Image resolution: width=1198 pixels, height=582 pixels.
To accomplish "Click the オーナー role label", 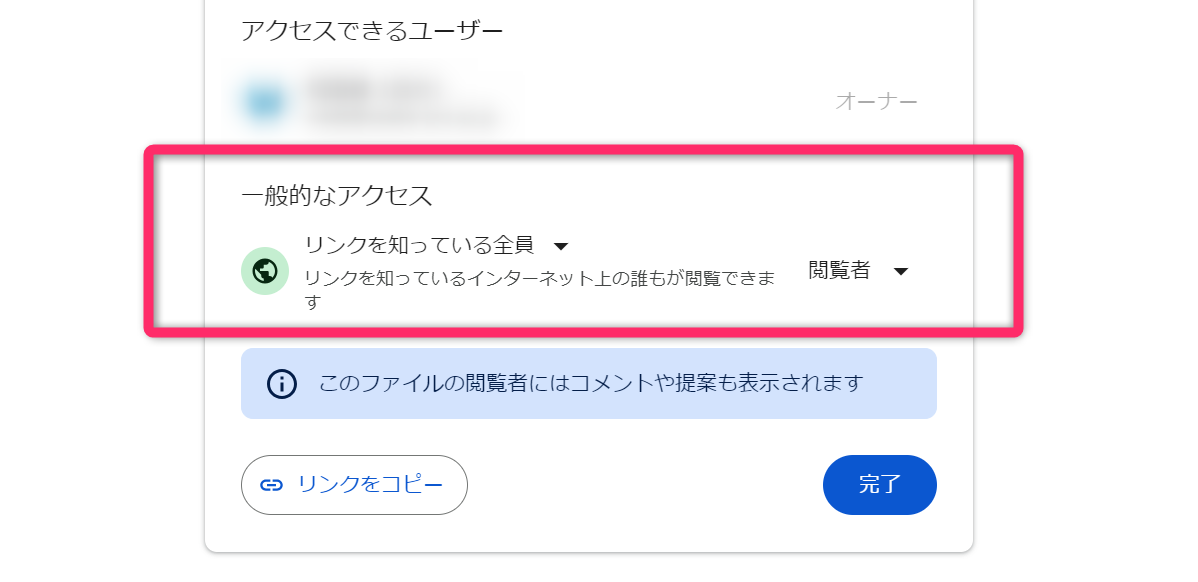I will tap(876, 101).
